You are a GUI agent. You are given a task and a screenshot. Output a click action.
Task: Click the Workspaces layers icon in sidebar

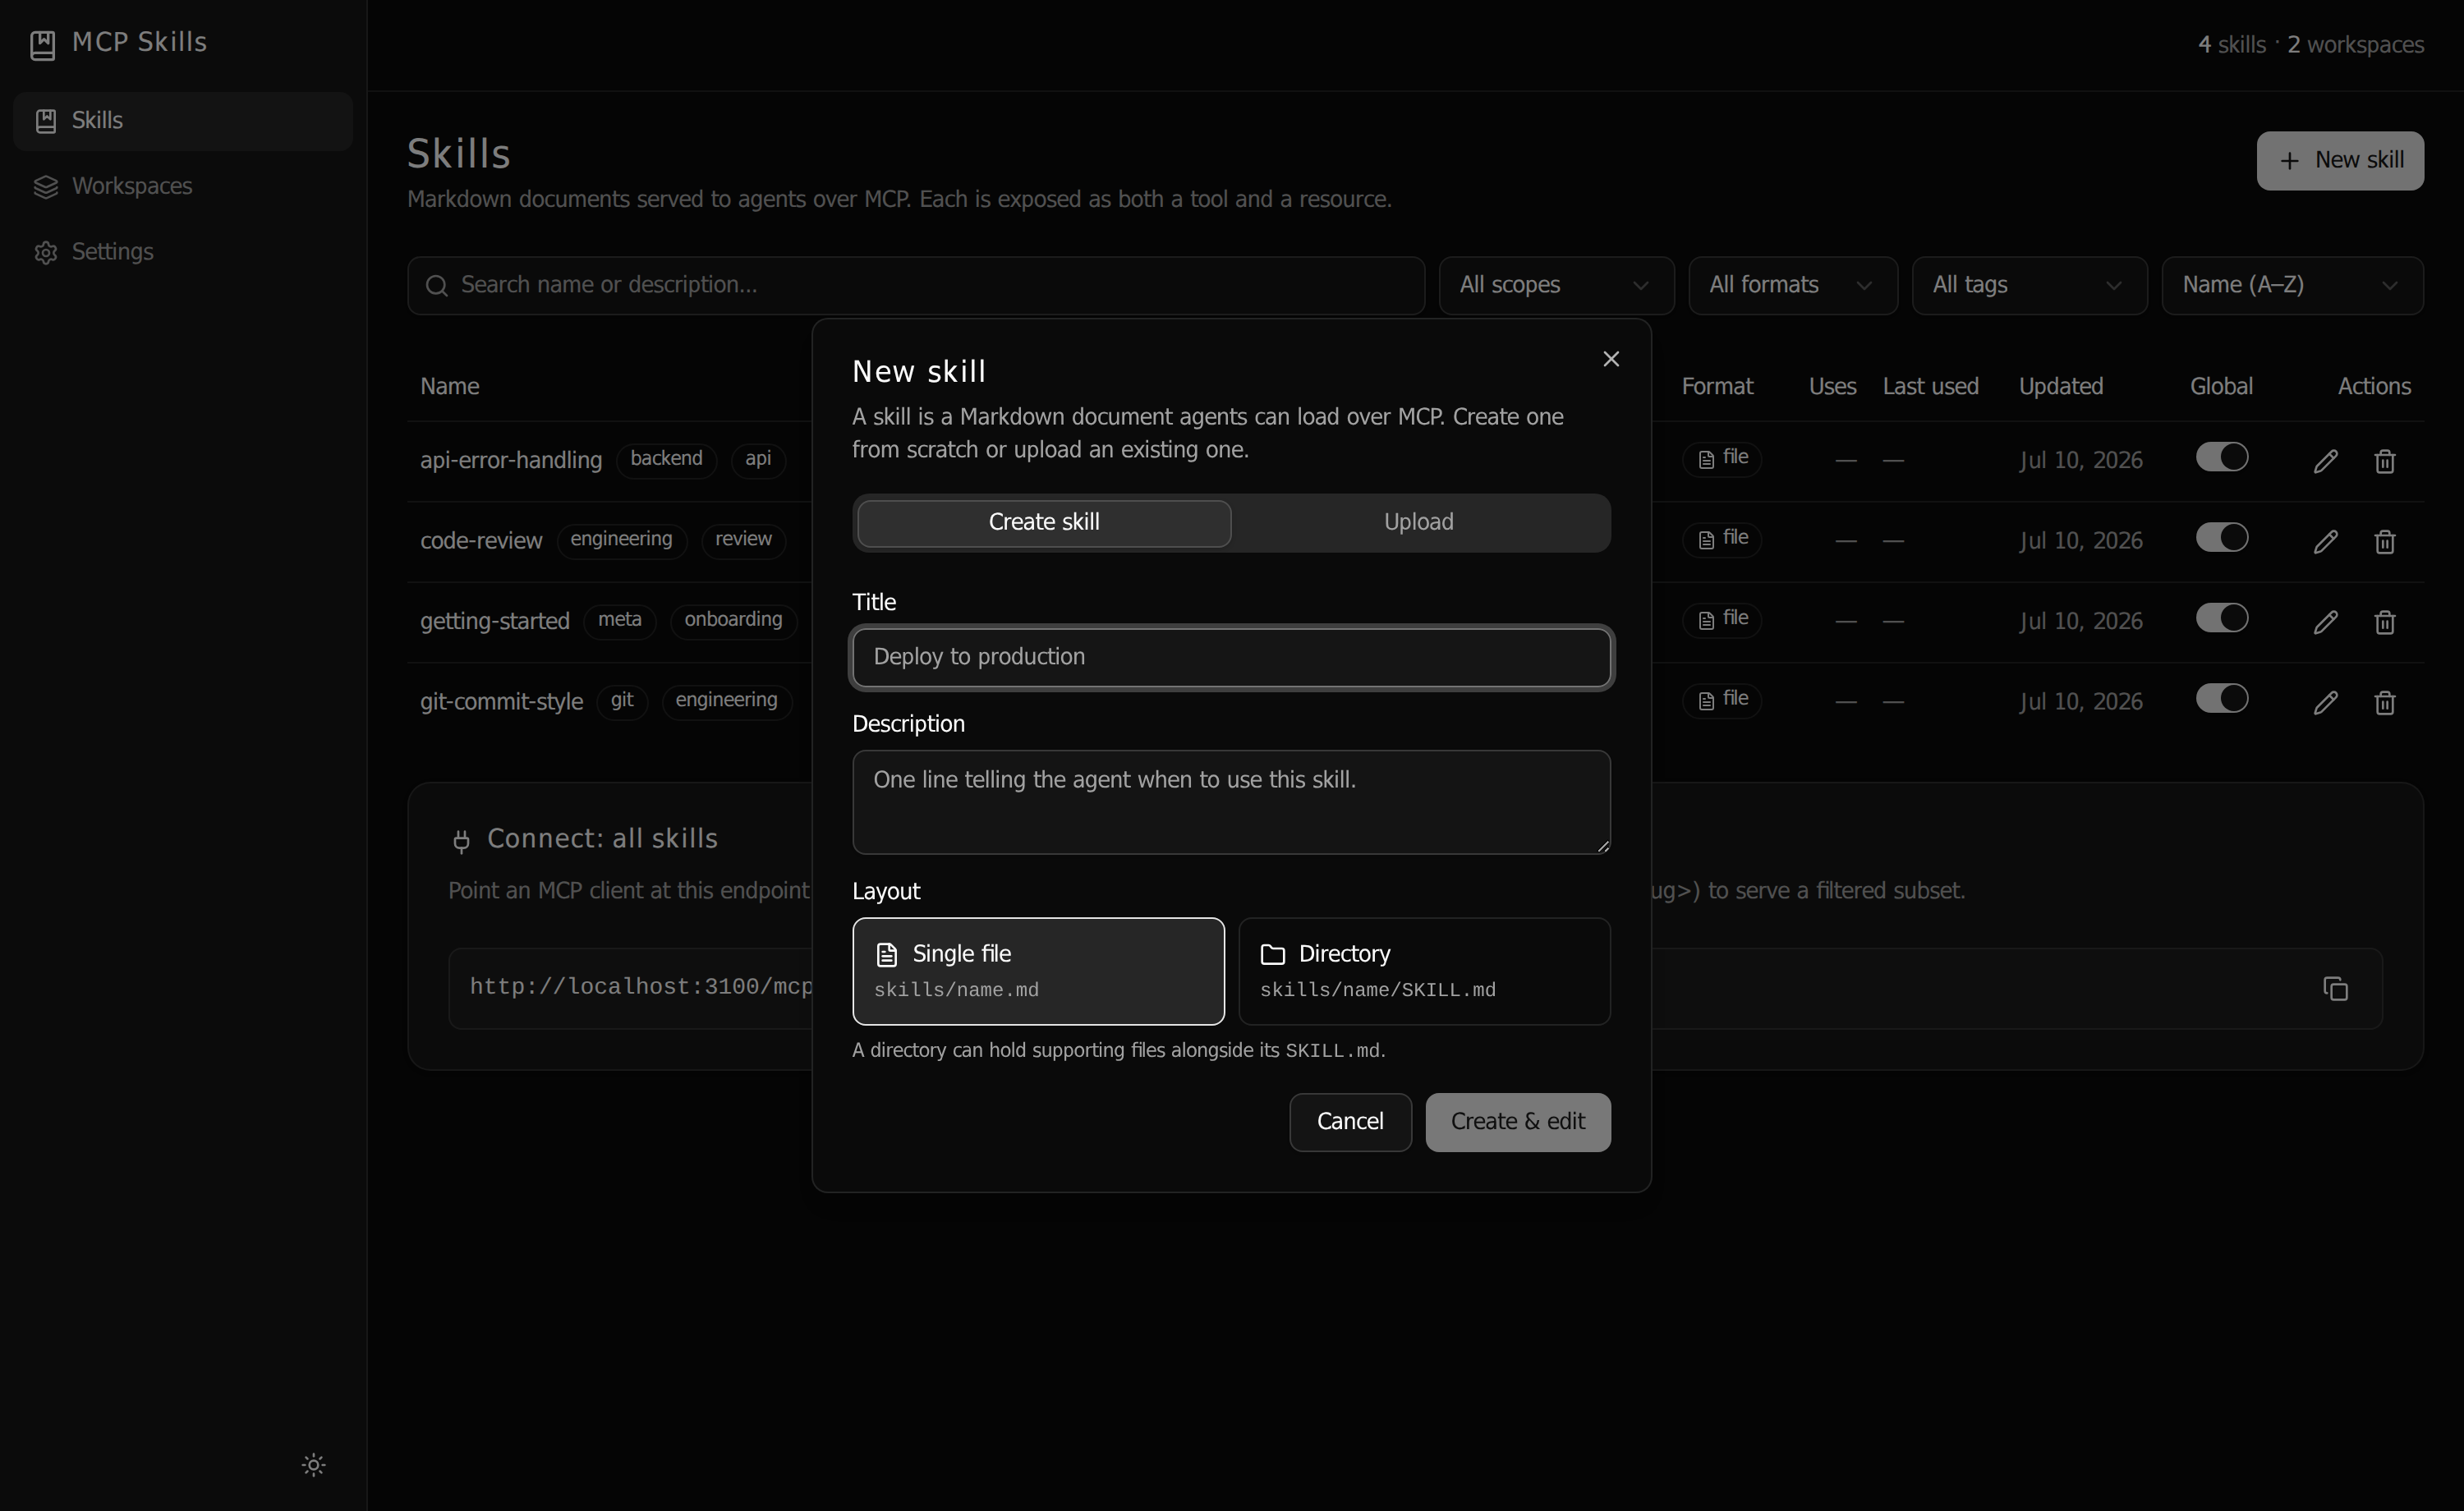point(46,187)
